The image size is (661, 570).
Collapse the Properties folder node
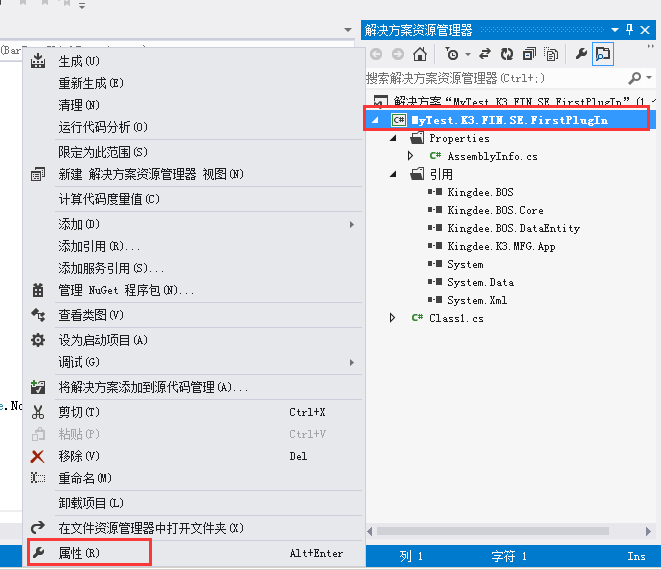click(393, 138)
